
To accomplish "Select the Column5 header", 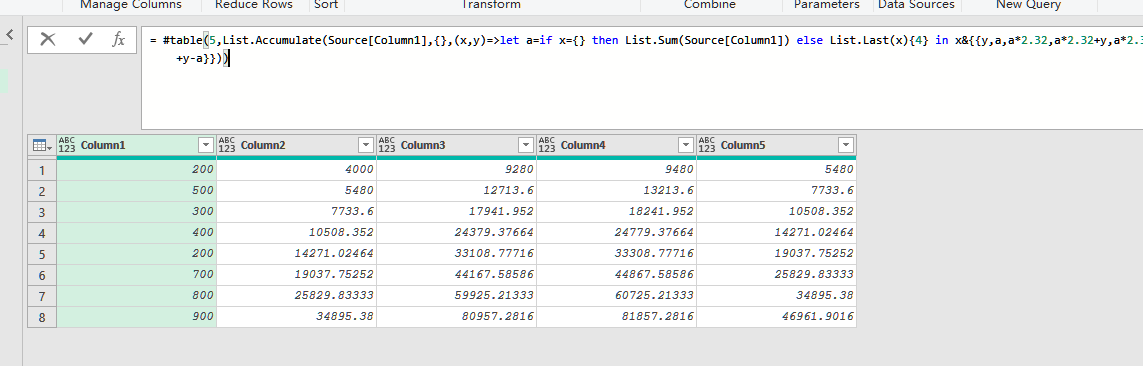I will (776, 145).
